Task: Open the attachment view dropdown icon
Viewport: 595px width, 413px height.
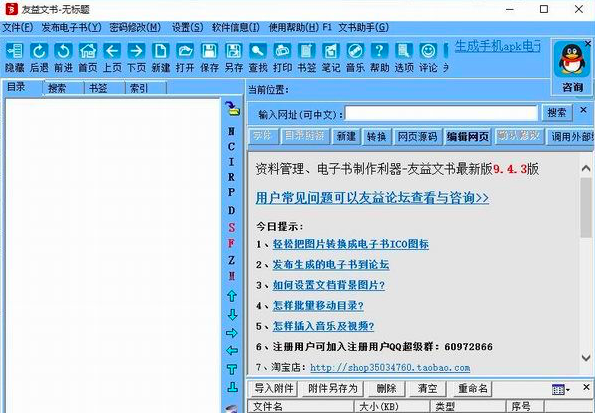Action: coord(561,389)
